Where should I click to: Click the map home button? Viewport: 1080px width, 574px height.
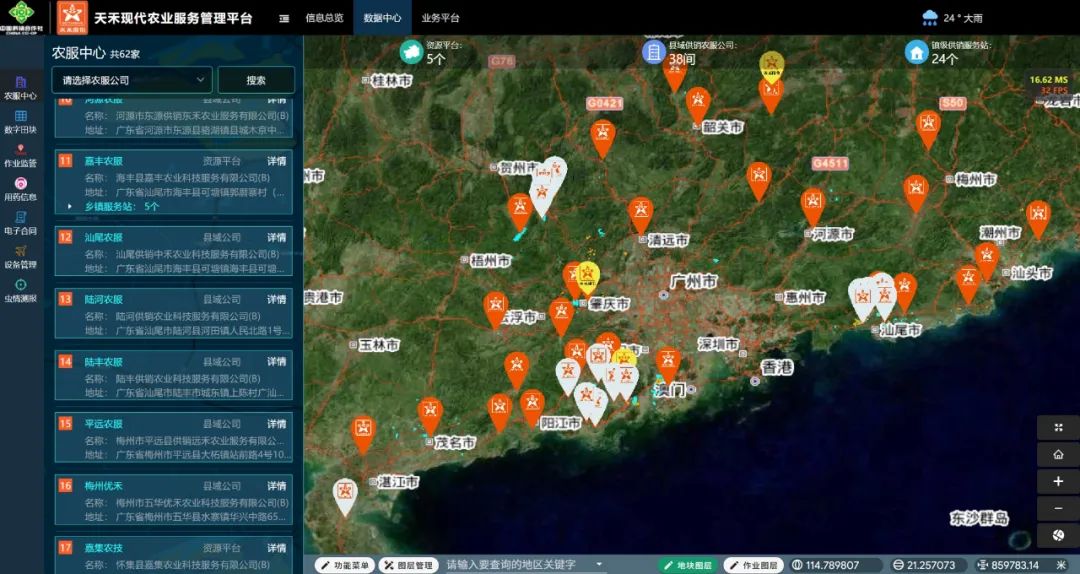tap(1058, 454)
